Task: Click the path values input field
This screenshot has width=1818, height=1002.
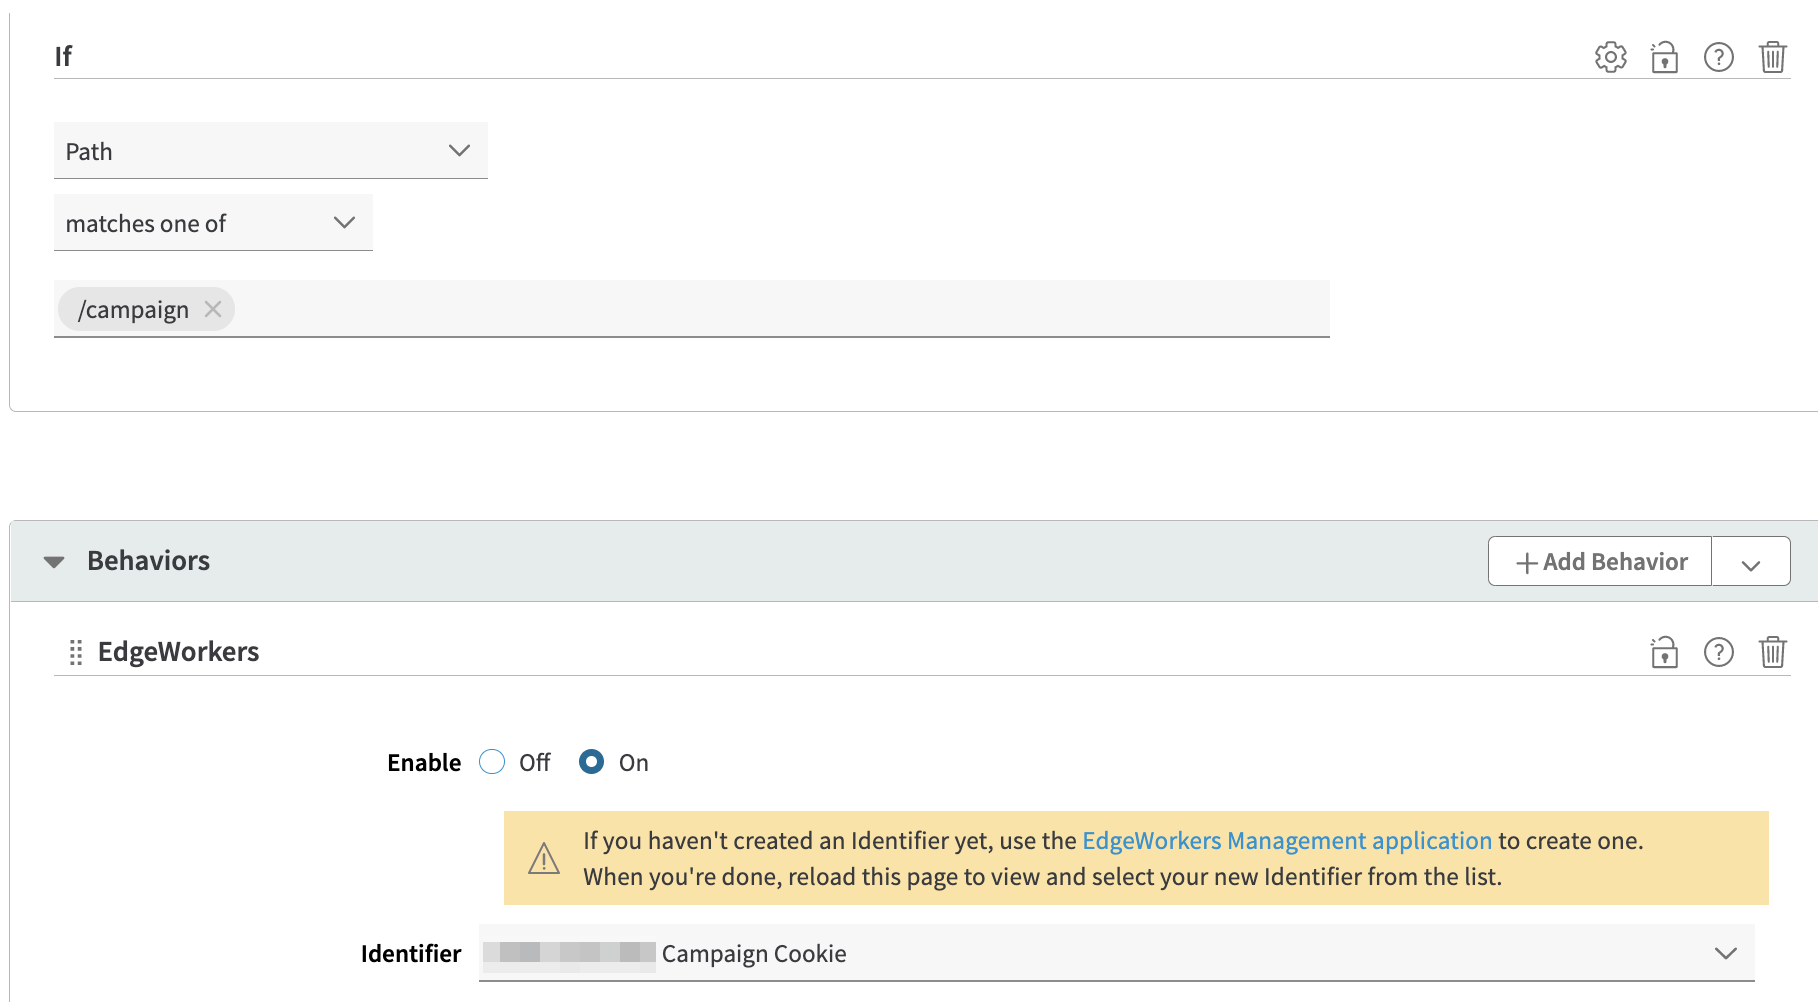Action: 780,309
